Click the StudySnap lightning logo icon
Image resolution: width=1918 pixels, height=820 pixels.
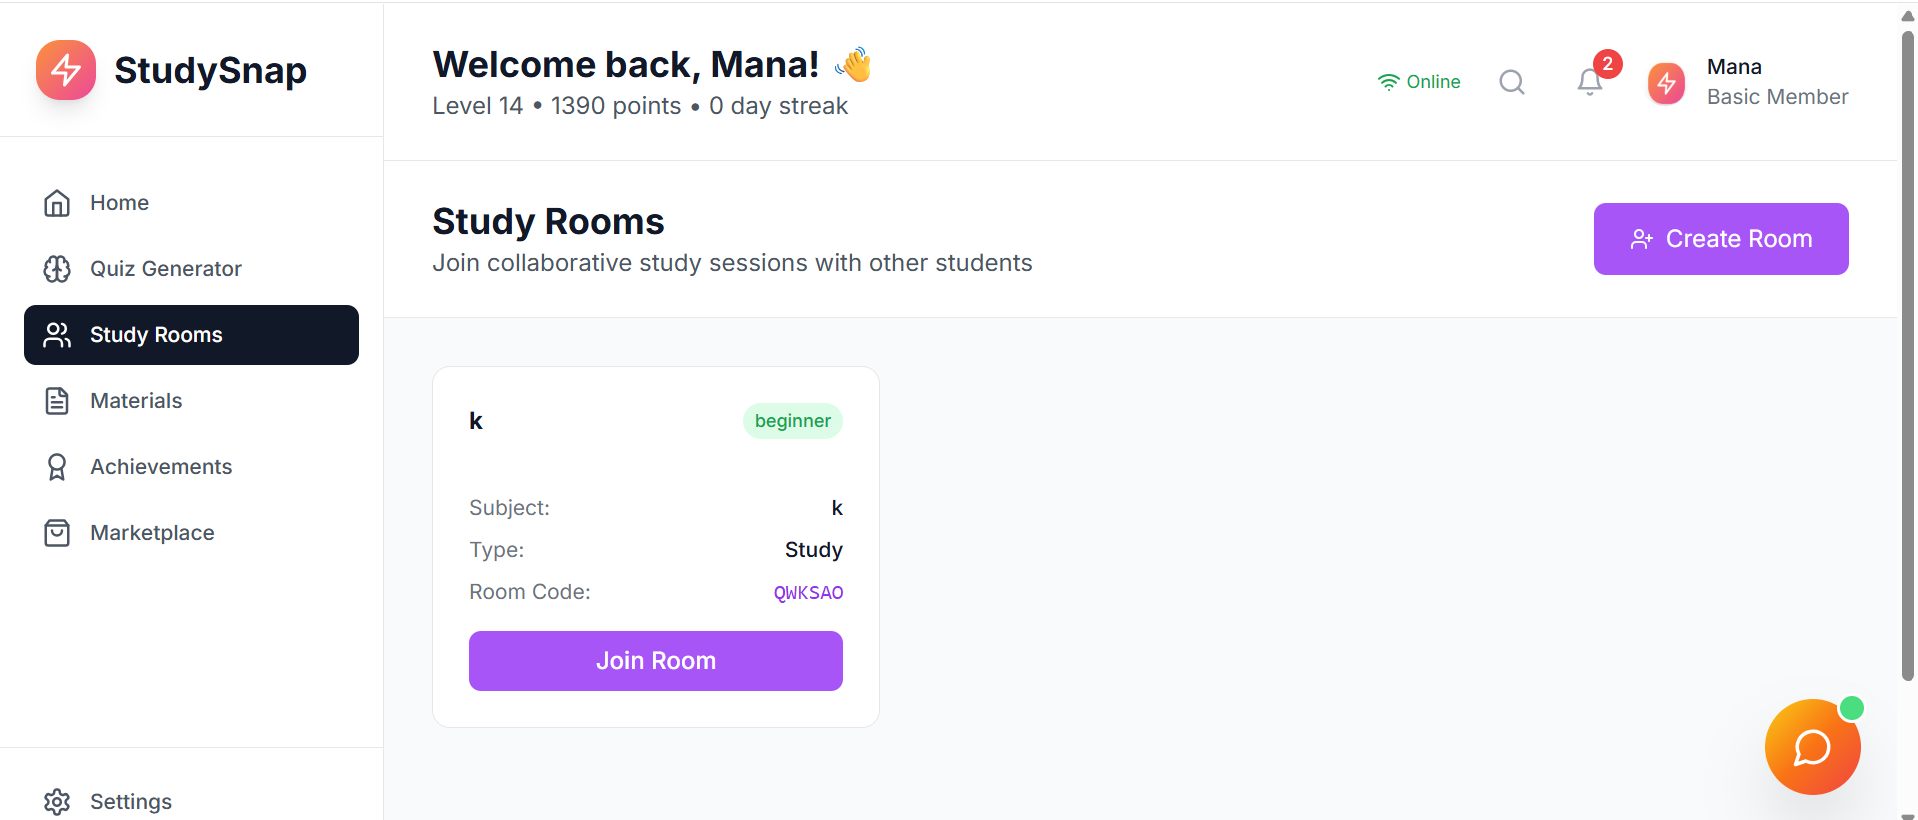[66, 70]
